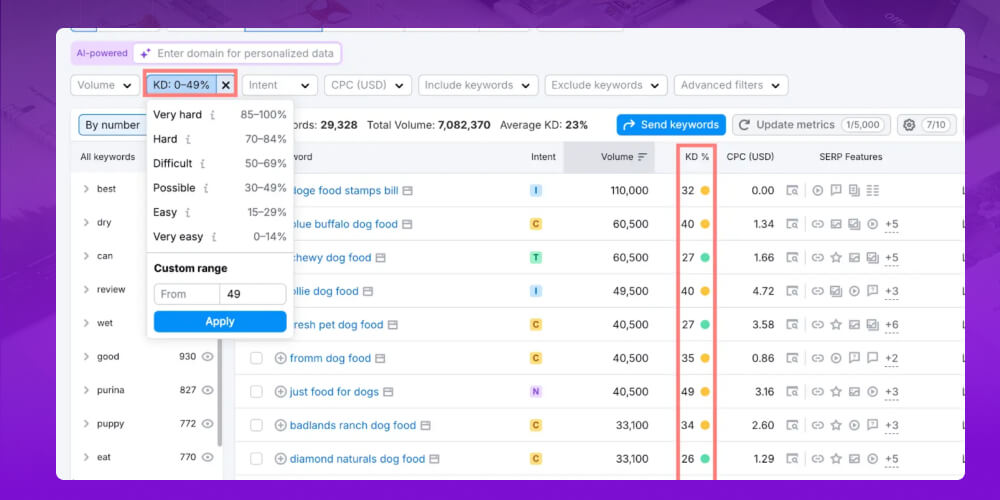
Task: Expand the purina keyword group
Action: click(86, 390)
